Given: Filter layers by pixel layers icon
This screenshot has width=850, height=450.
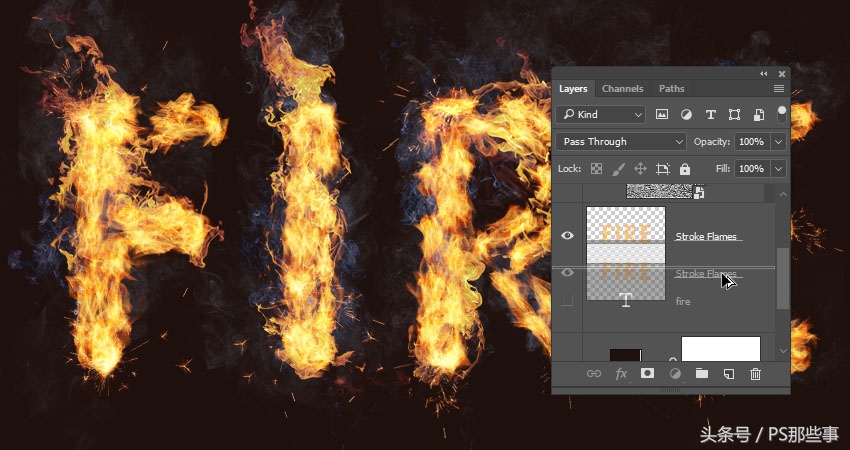Looking at the screenshot, I should point(662,114).
